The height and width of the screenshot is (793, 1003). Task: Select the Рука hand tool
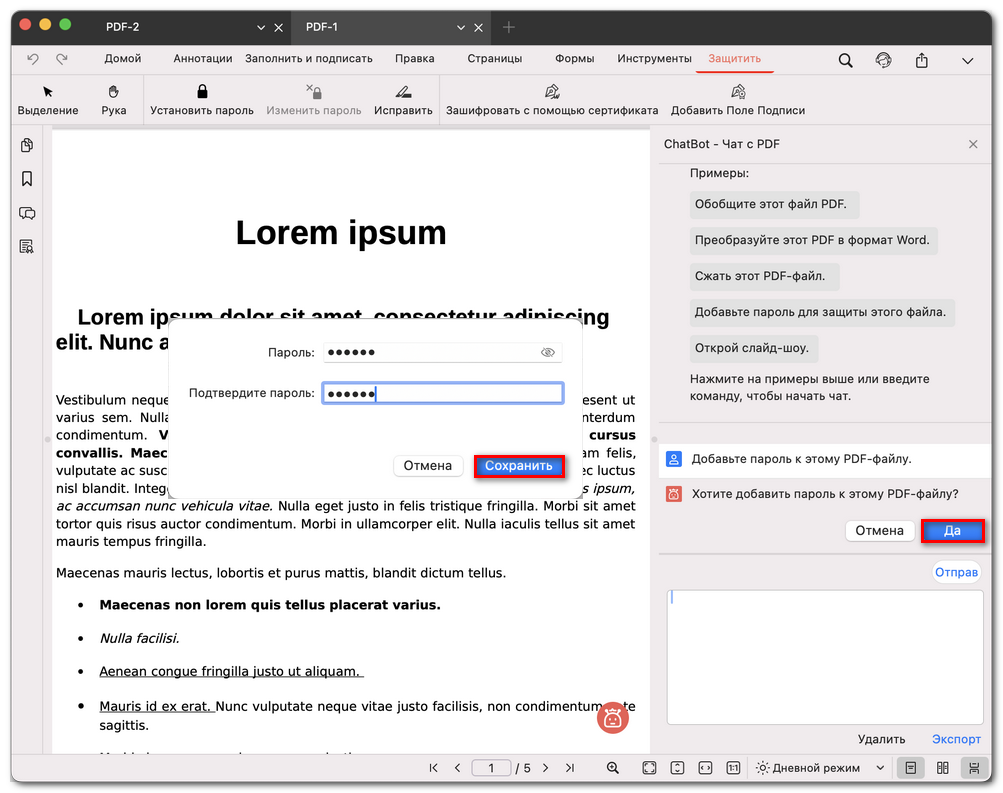click(114, 92)
